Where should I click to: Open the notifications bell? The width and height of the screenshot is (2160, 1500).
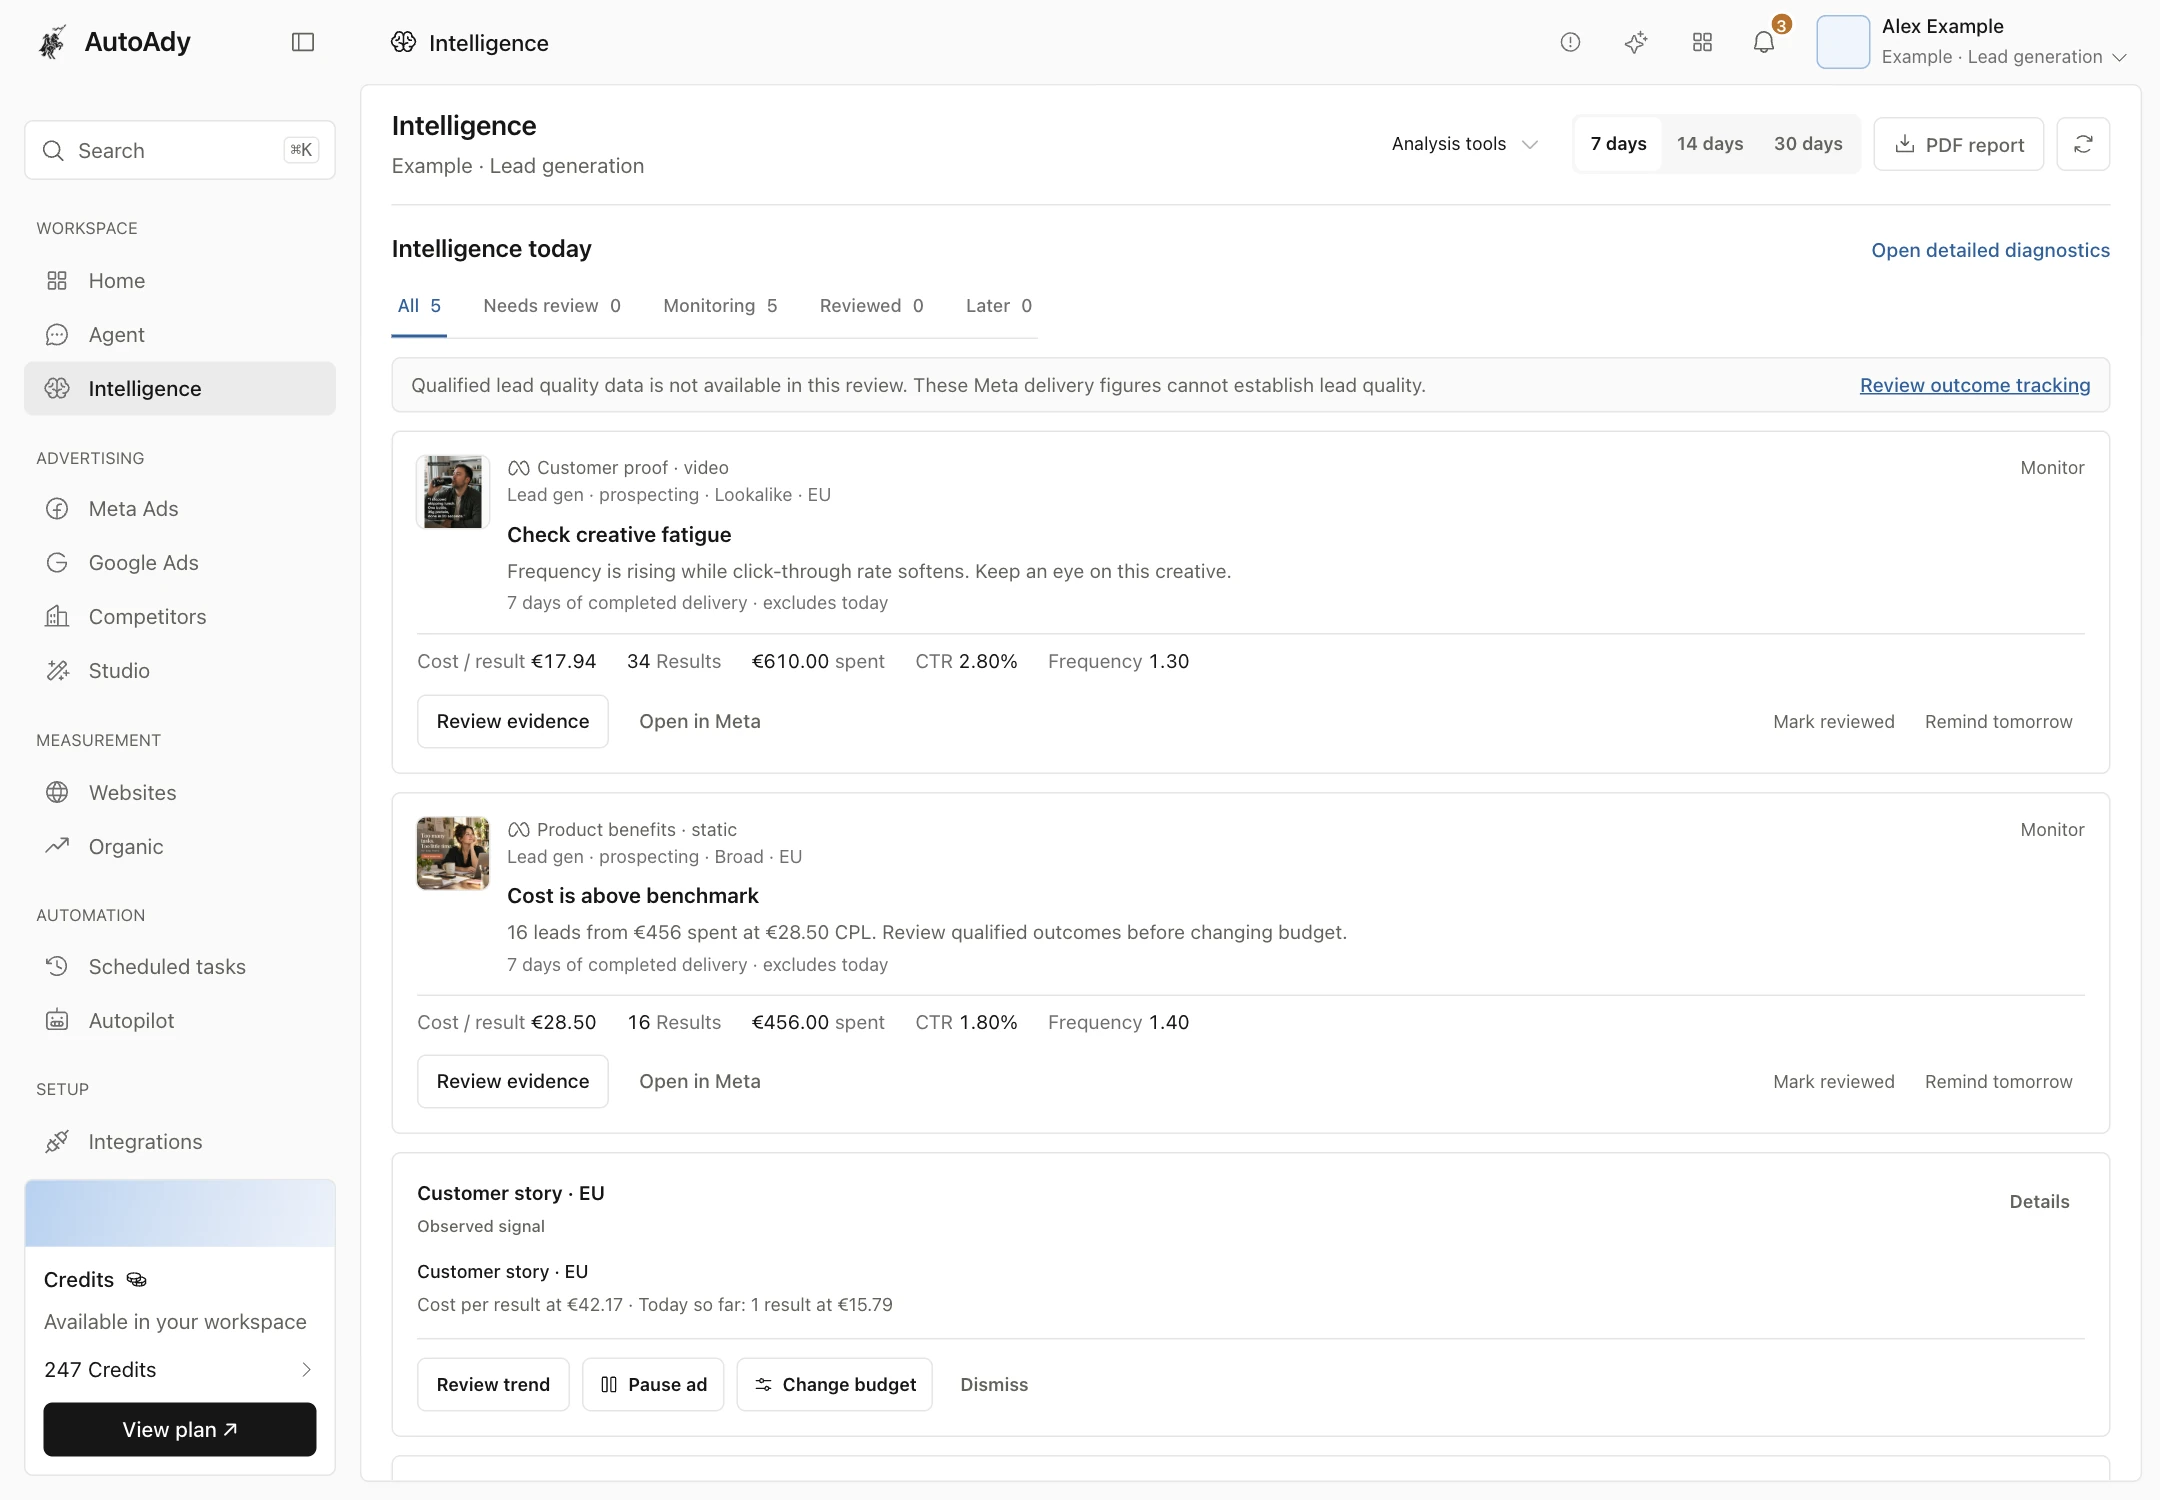(1764, 42)
